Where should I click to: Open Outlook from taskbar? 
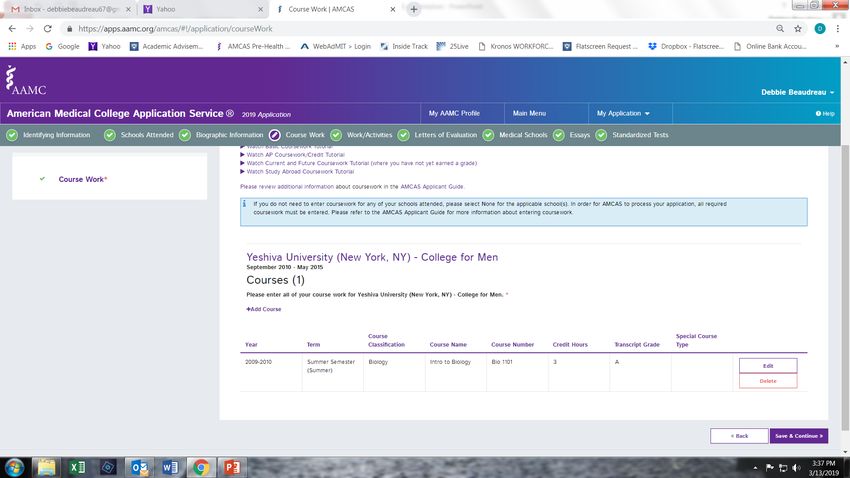139,467
